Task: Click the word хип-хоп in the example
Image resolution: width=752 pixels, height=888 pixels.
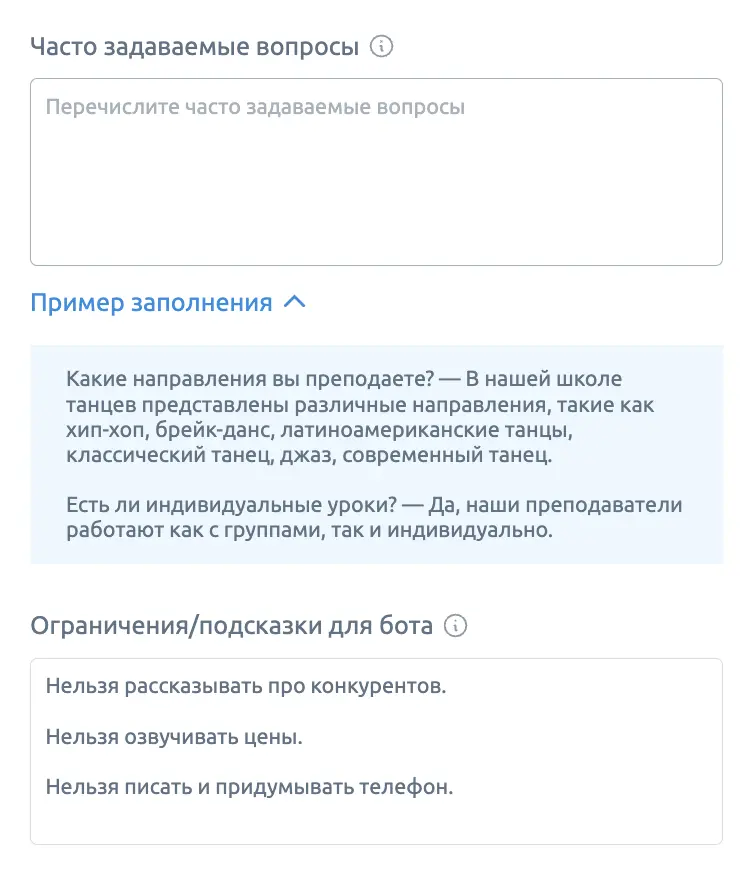Action: [x=105, y=430]
